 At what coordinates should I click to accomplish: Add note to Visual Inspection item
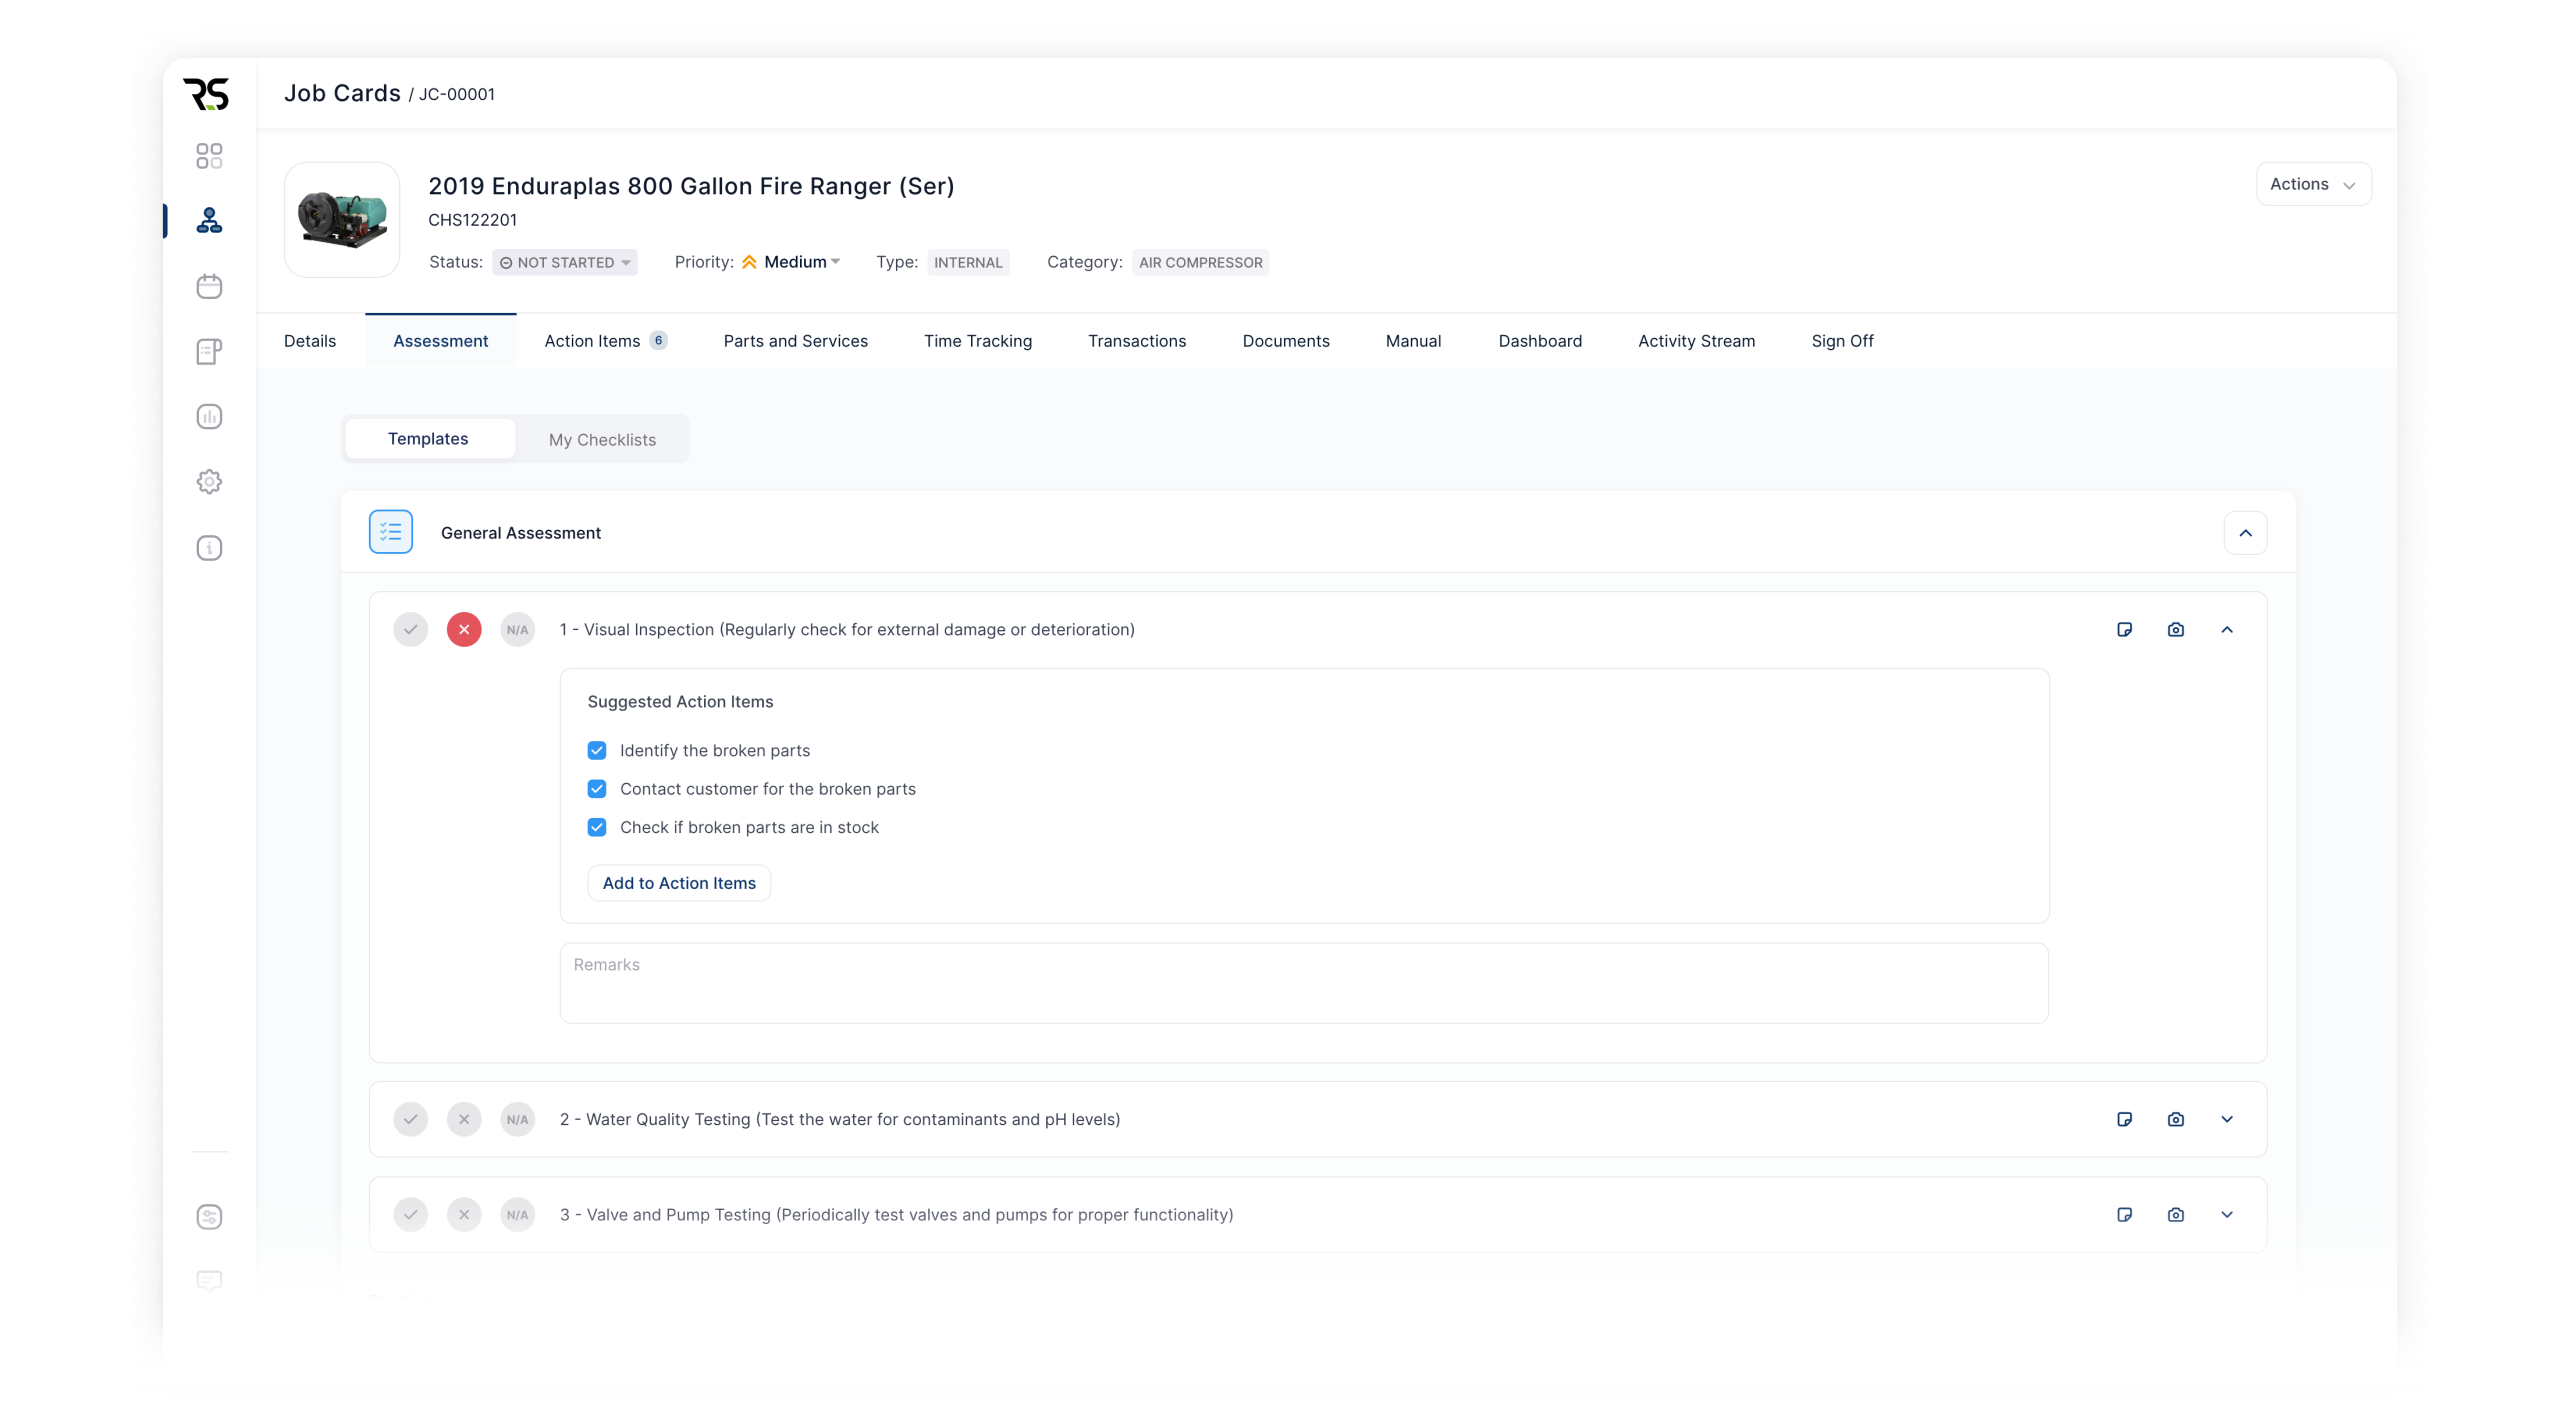[2124, 629]
